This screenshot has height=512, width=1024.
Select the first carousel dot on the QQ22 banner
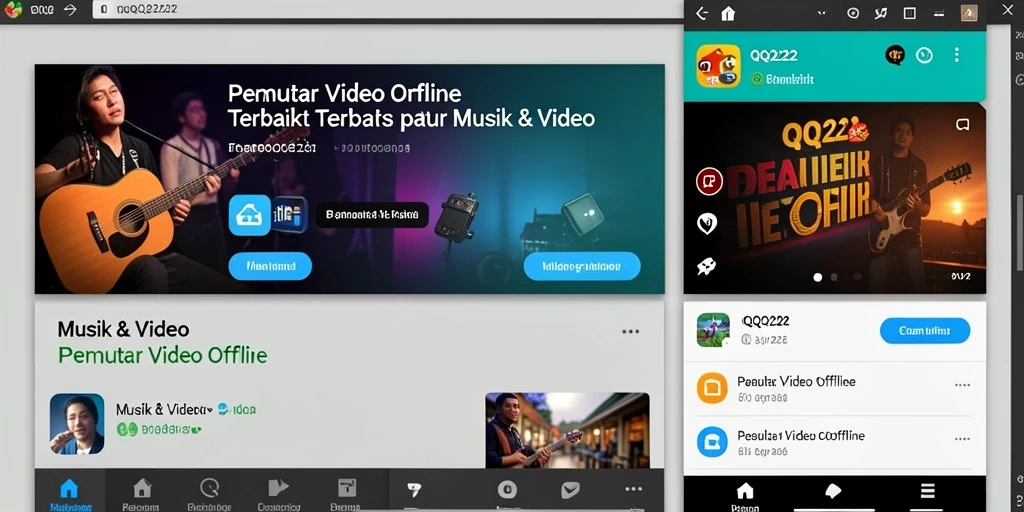point(817,277)
